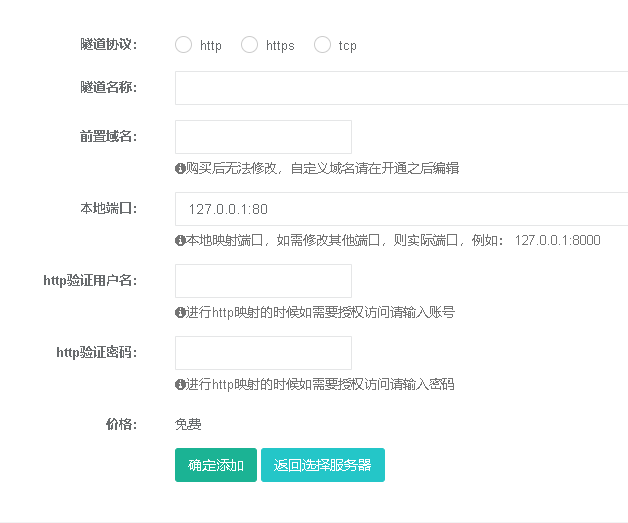Image resolution: width=628 pixels, height=523 pixels.
Task: Click info icon beside 请输入密码 hint
Action: point(180,384)
